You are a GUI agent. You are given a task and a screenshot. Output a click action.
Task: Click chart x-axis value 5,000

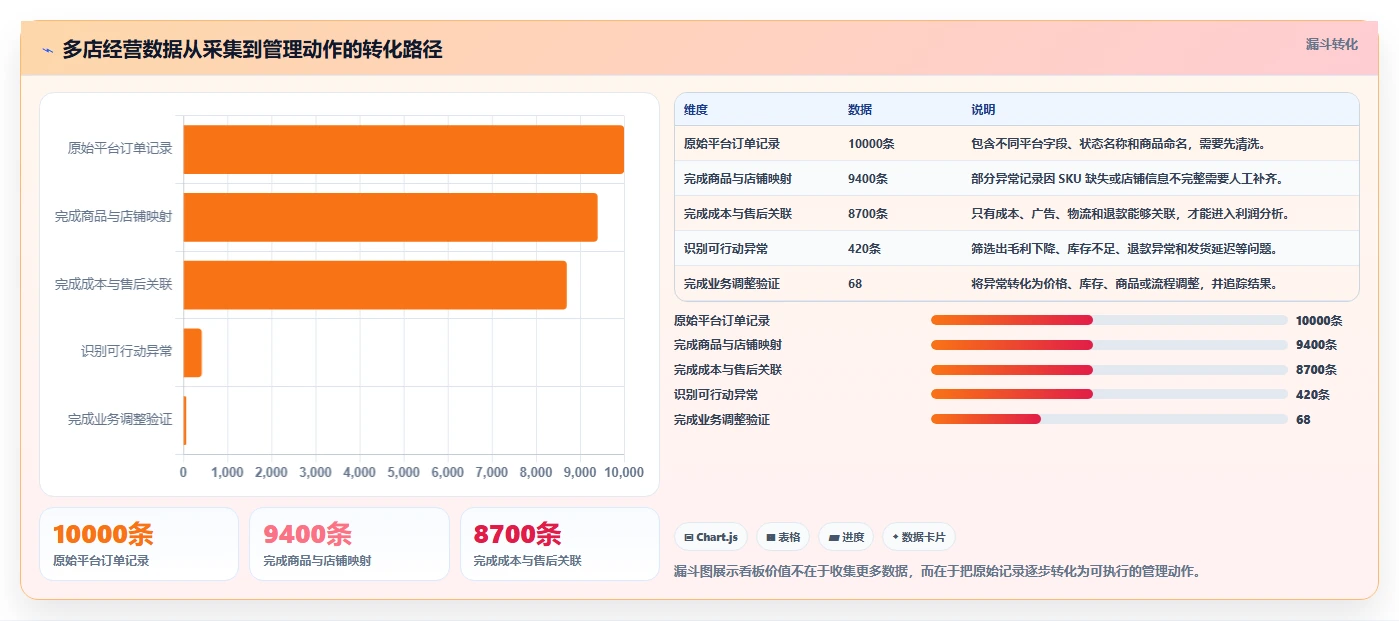point(403,473)
